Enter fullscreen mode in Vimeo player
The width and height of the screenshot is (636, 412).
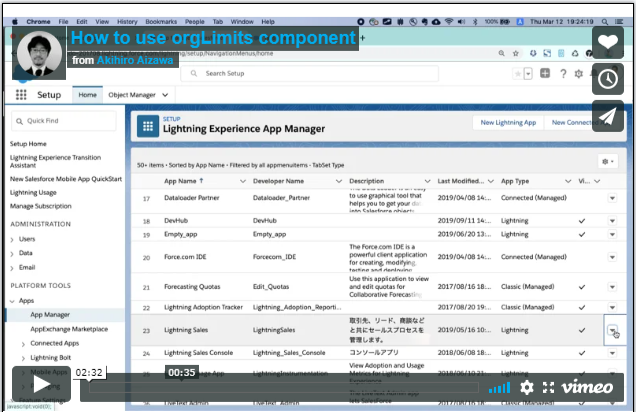[548, 388]
